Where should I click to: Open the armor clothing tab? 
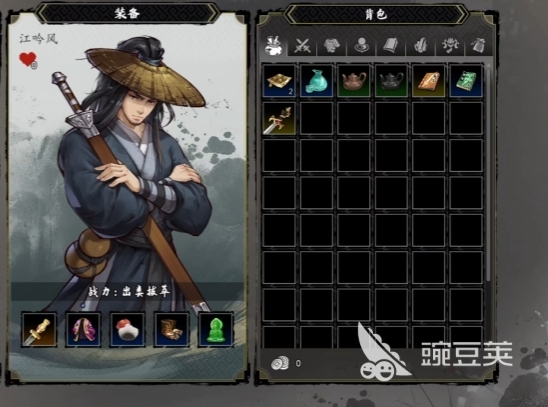point(331,46)
